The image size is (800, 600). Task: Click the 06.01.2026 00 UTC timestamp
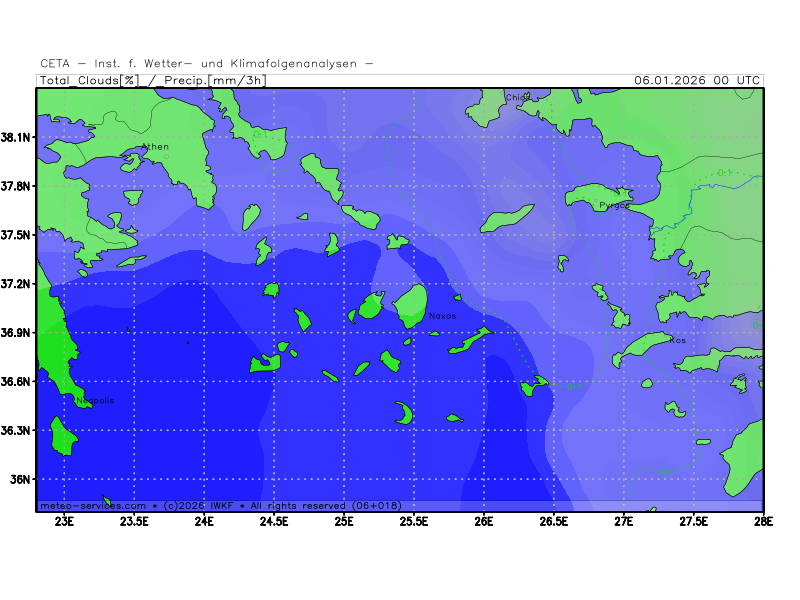[697, 80]
